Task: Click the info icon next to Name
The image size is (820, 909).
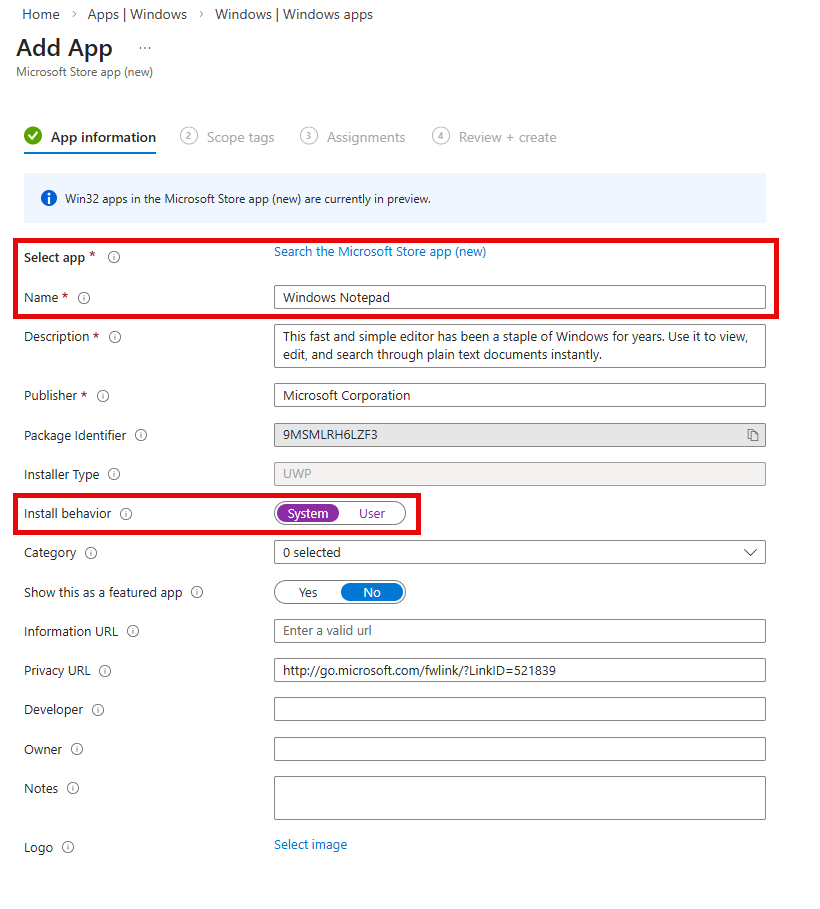Action: (x=84, y=298)
